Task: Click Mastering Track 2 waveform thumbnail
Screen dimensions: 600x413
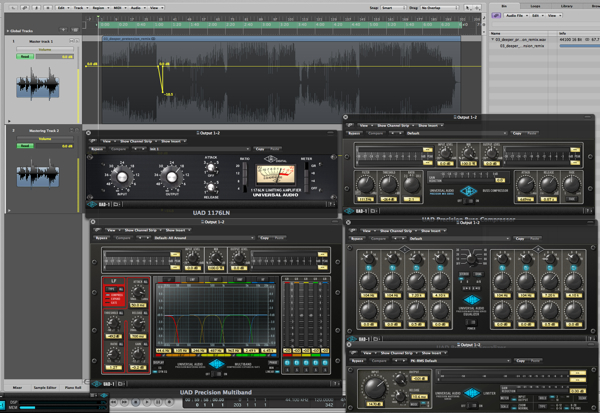Action: tap(38, 172)
